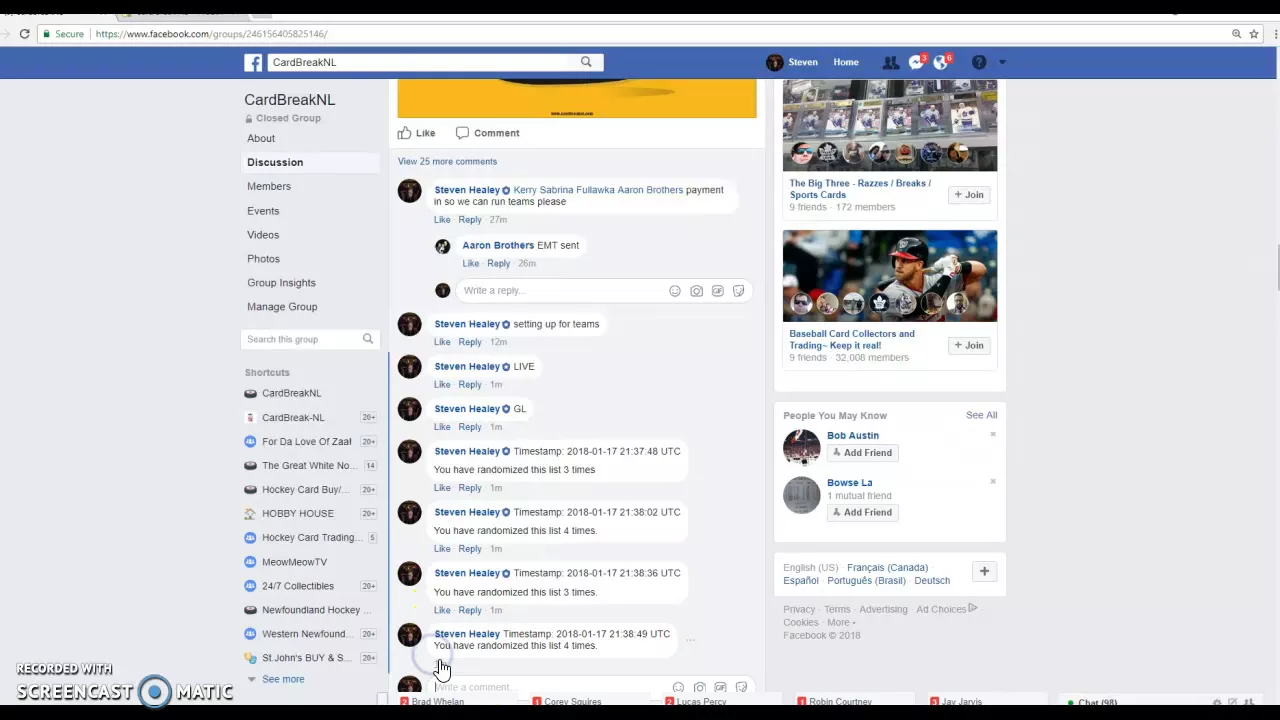Image resolution: width=1280 pixels, height=720 pixels.
Task: Post a GIF in the reply box
Action: click(x=717, y=291)
